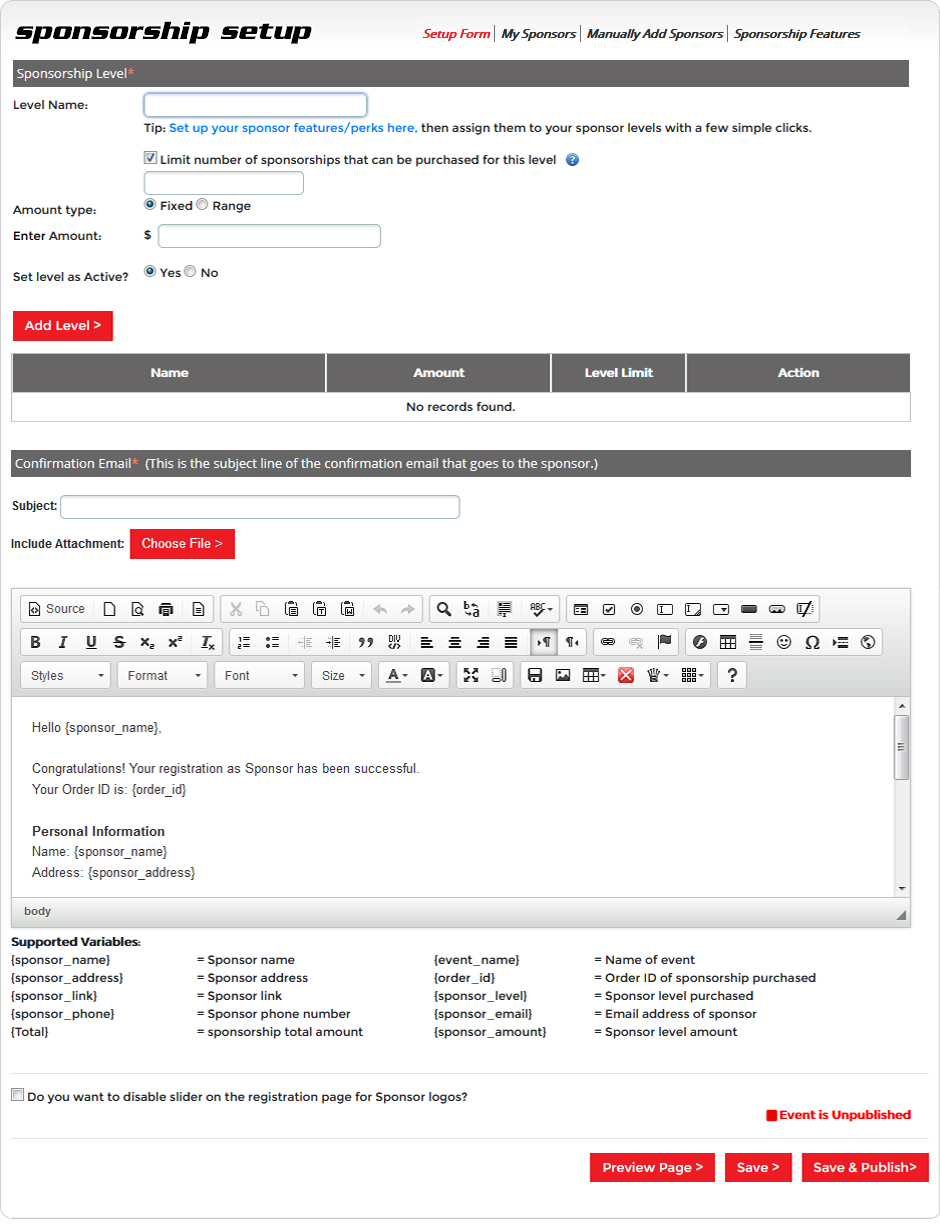Enable the disable slider for Sponsor logos checkbox
940x1224 pixels.
click(x=17, y=1095)
